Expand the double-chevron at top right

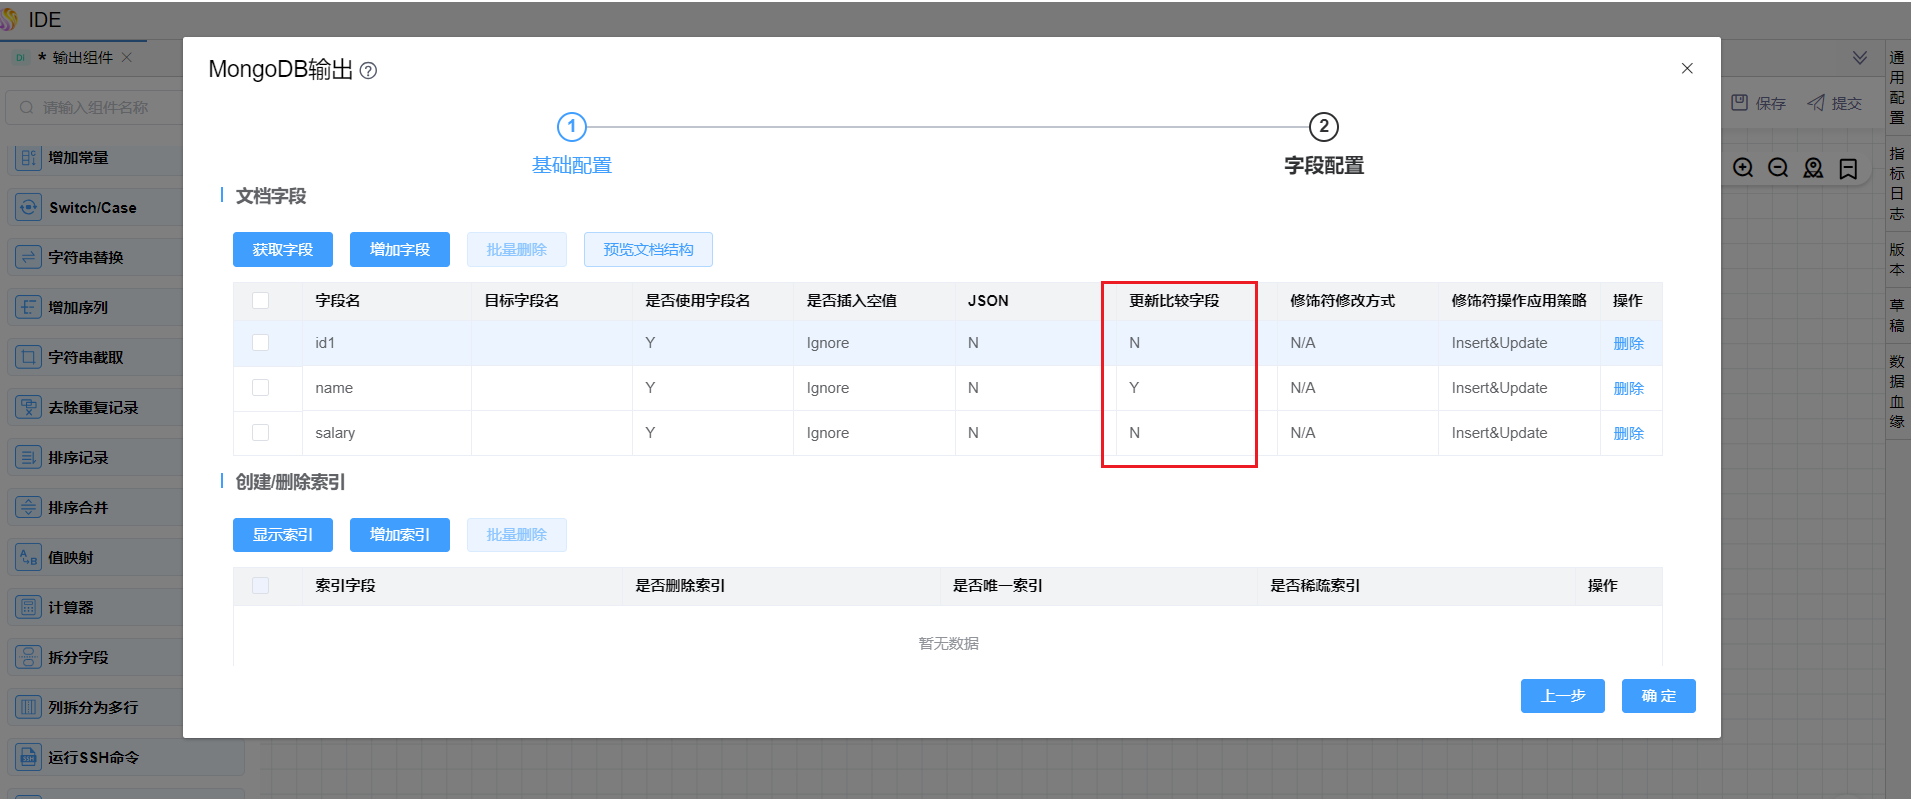click(x=1860, y=58)
